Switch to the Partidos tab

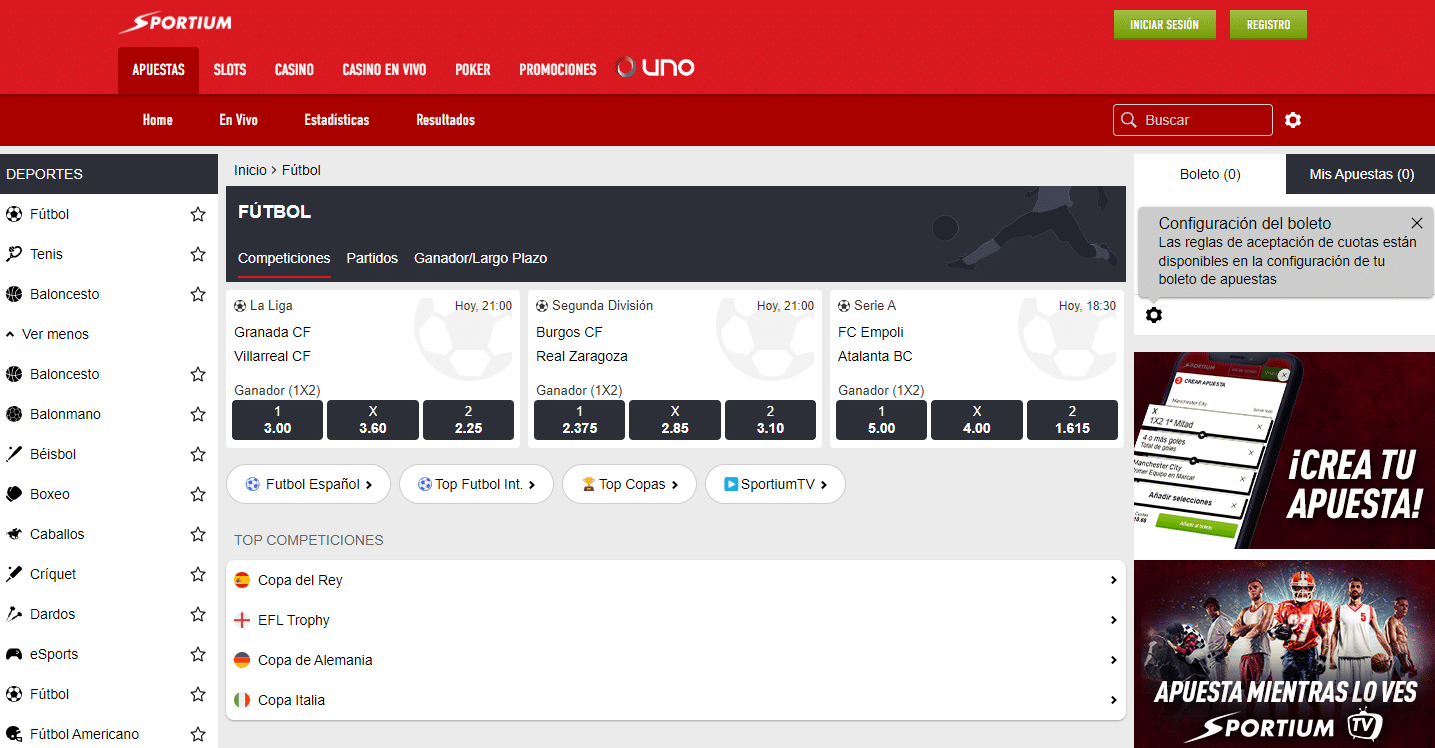coord(372,258)
